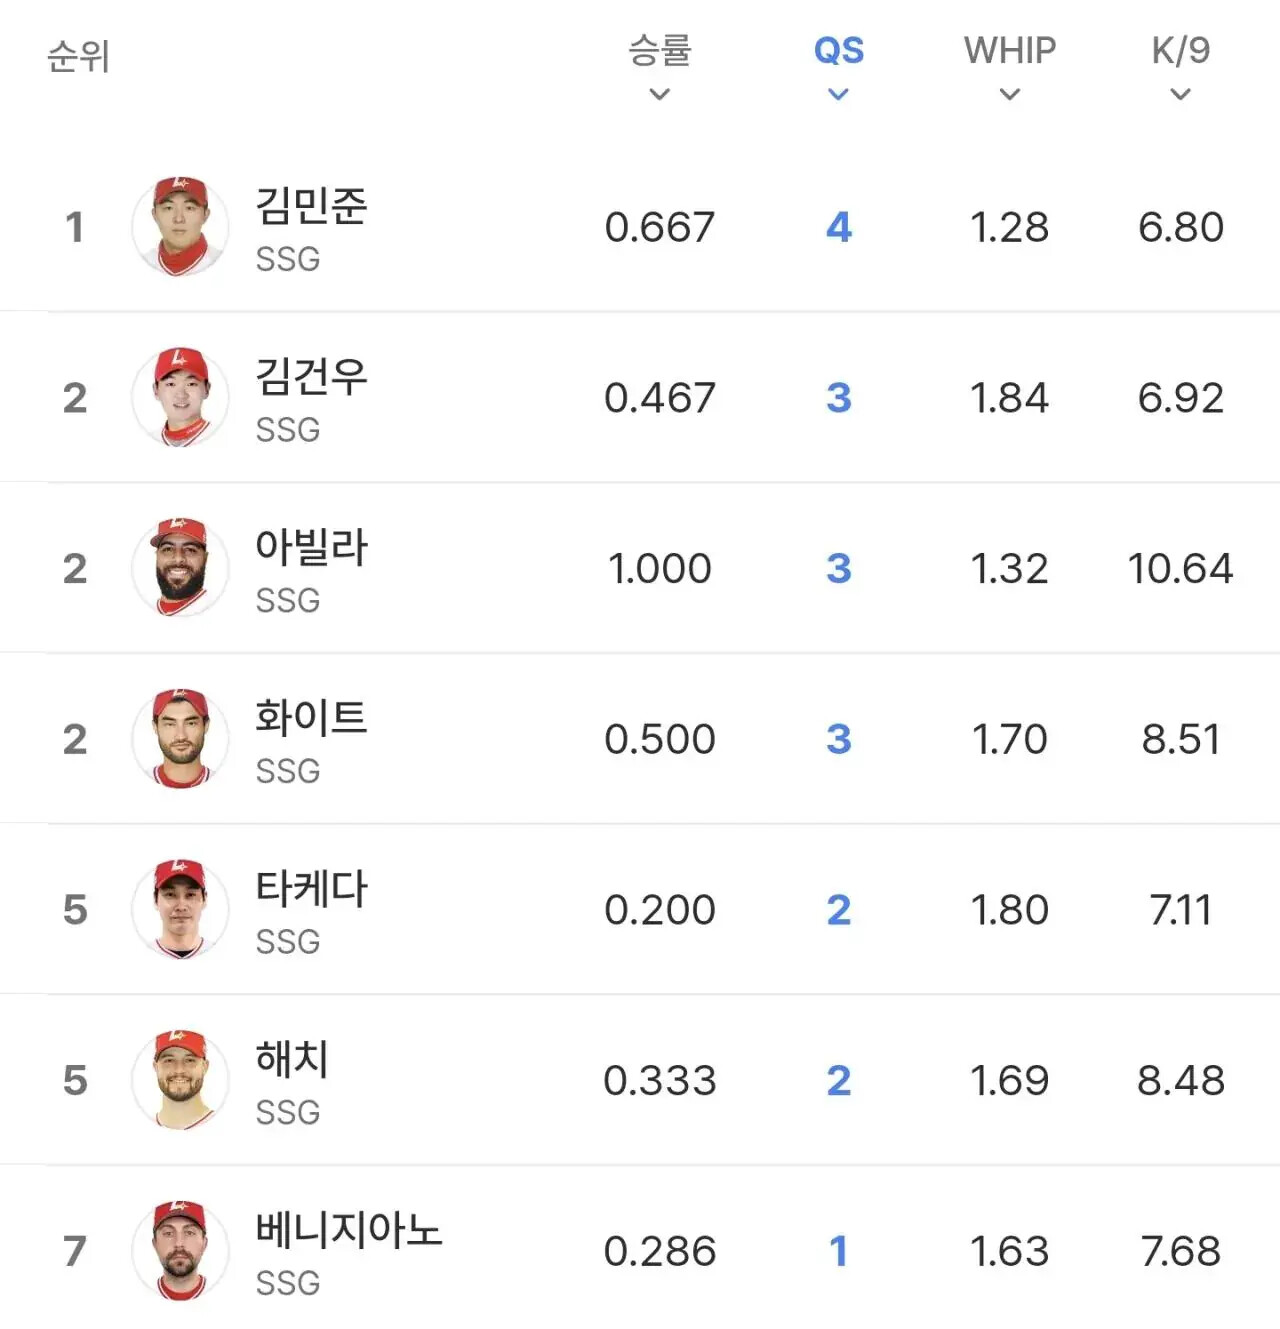Open 아빌라 name link
1280x1329 pixels.
pyautogui.click(x=311, y=547)
